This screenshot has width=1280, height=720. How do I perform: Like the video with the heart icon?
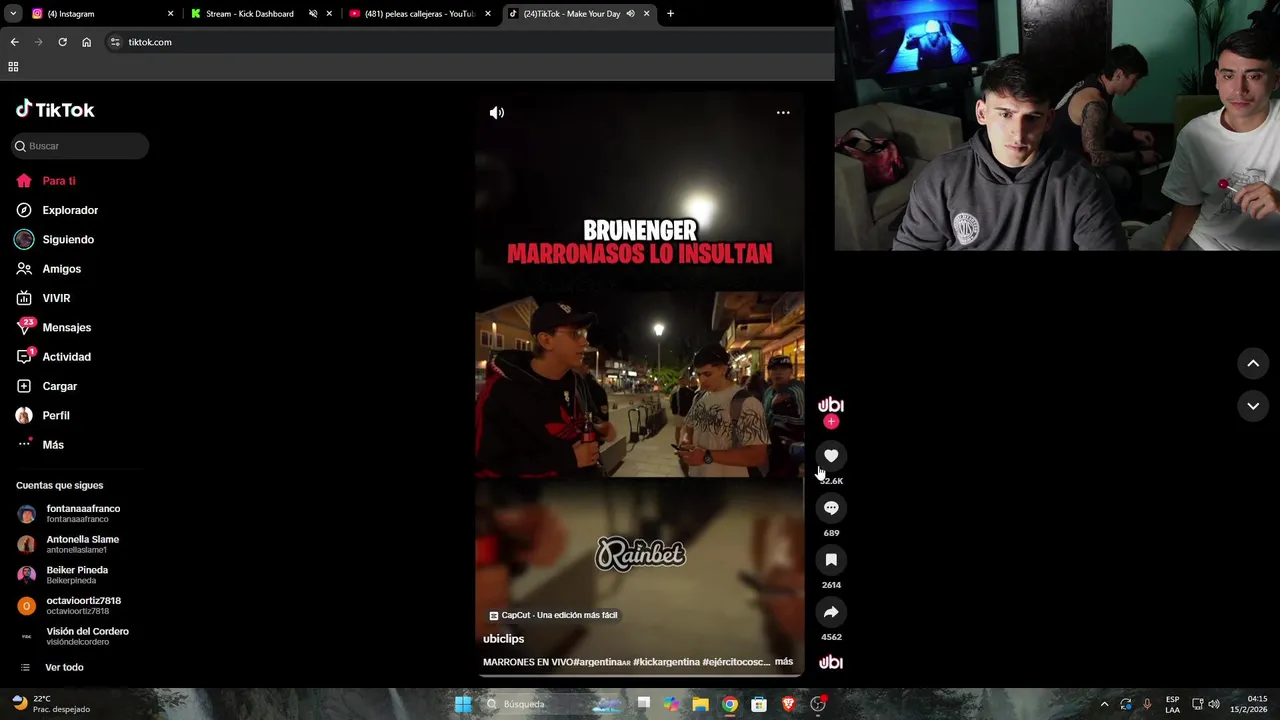(x=831, y=456)
